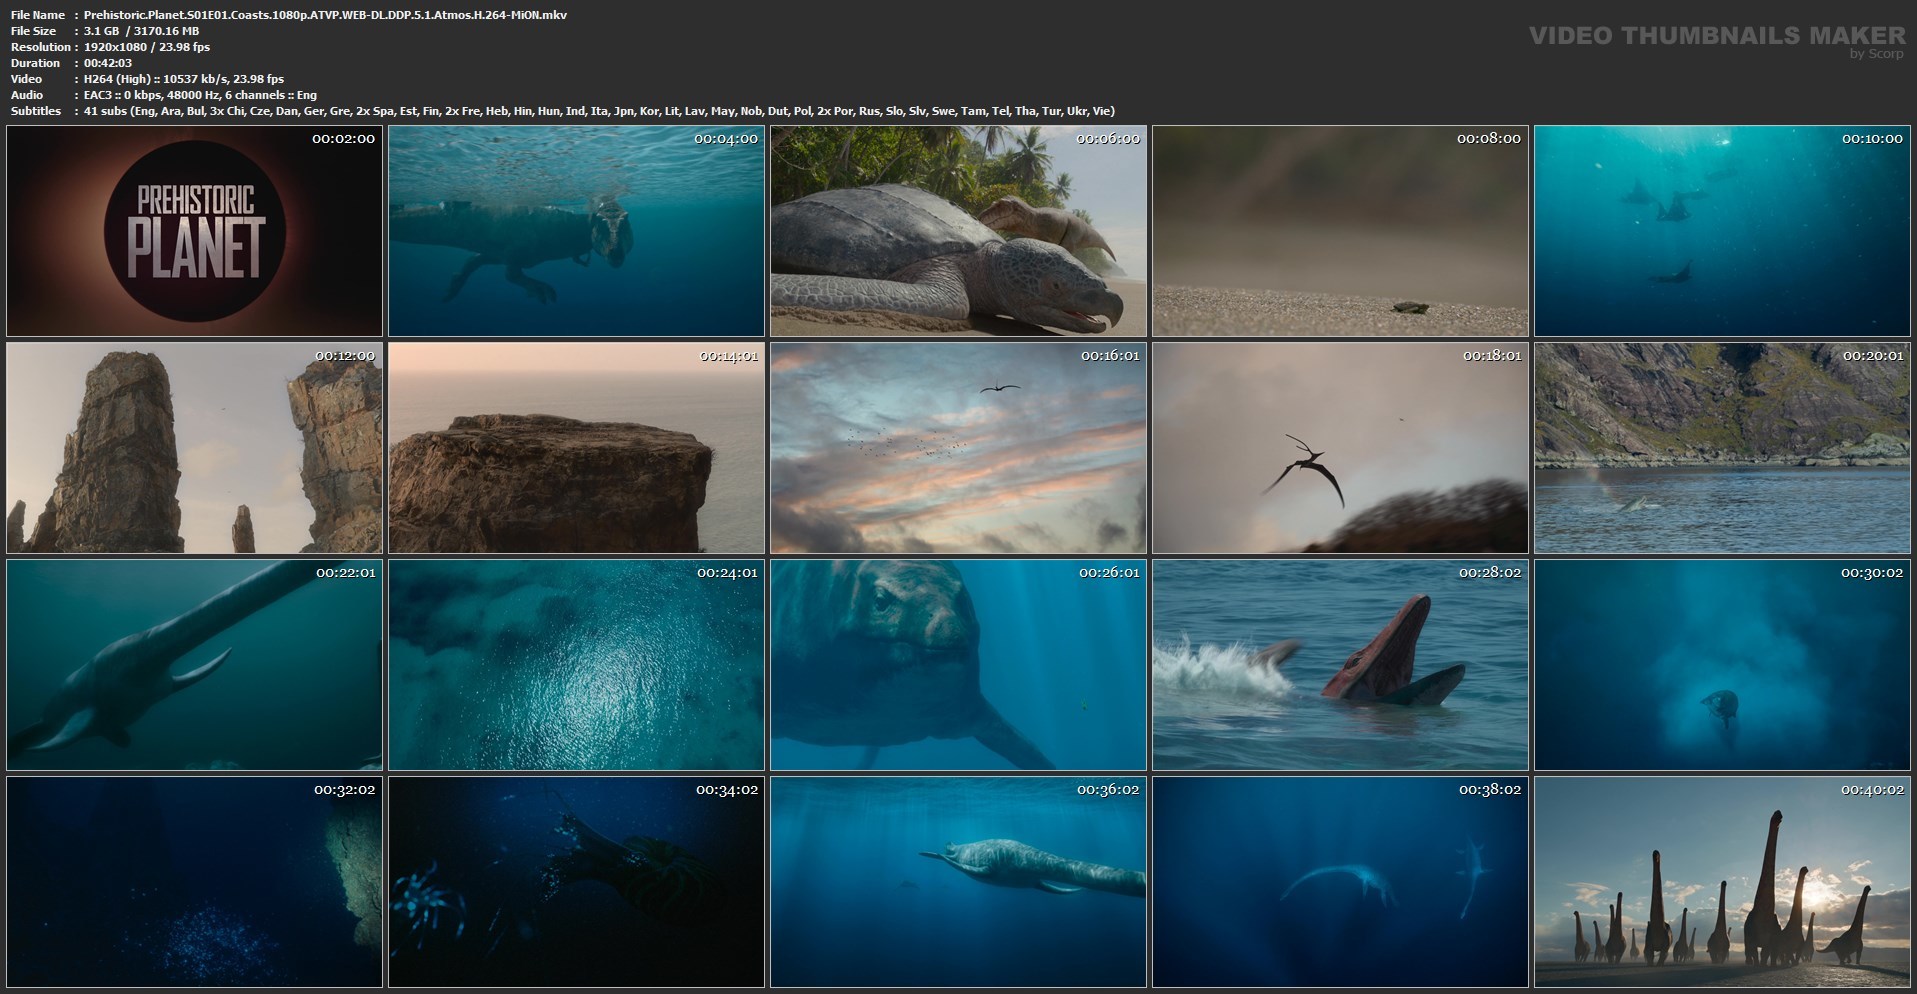Click the timestamp label 00:30:02
The height and width of the screenshot is (994, 1917).
point(1872,573)
